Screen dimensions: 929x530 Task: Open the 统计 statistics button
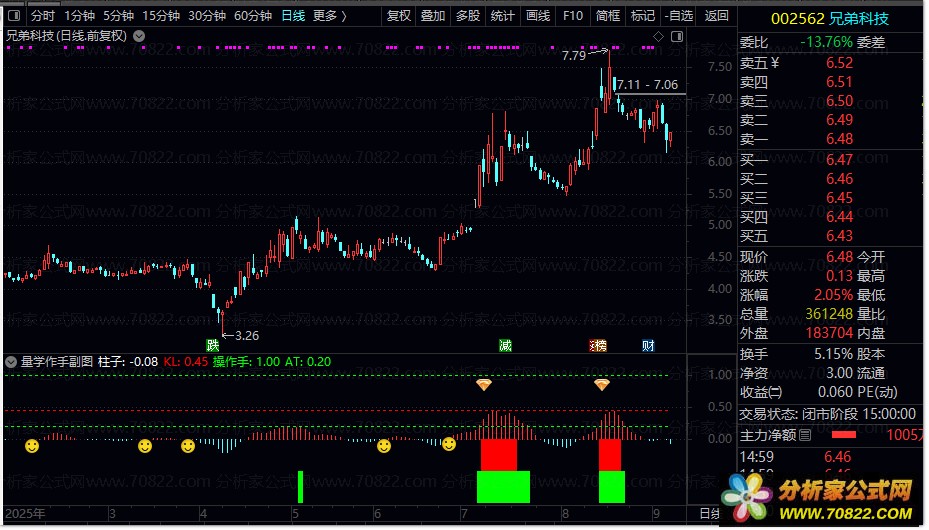point(503,16)
